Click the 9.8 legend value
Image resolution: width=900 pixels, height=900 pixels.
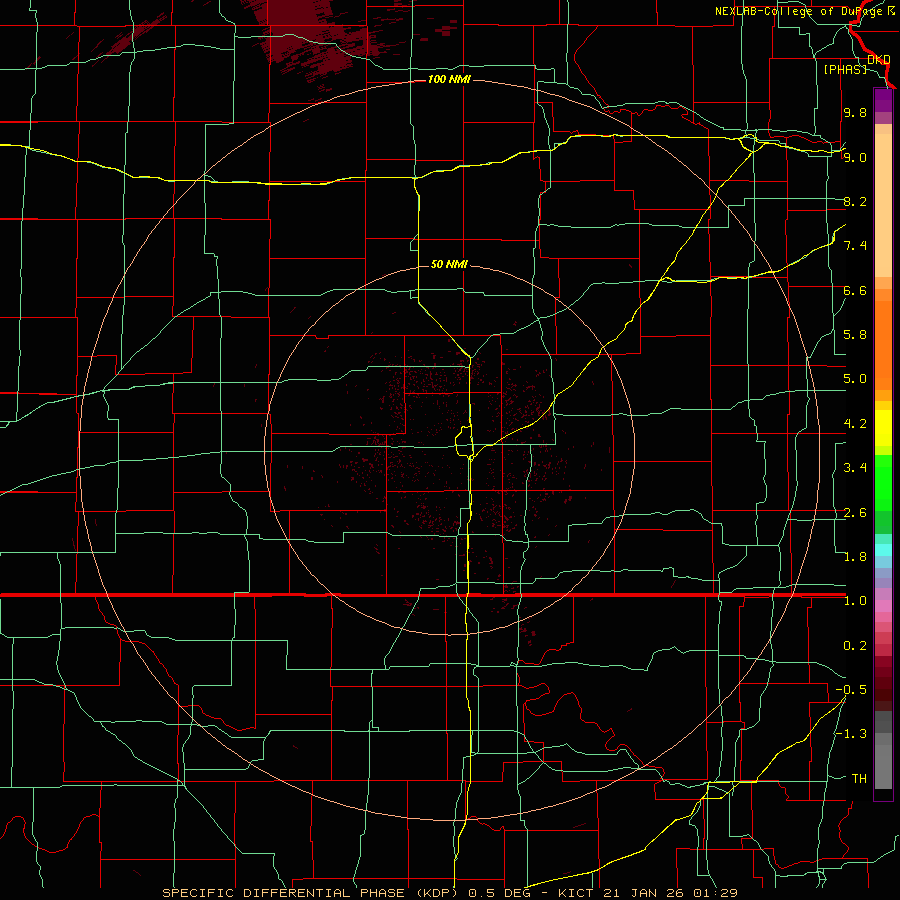coord(855,112)
